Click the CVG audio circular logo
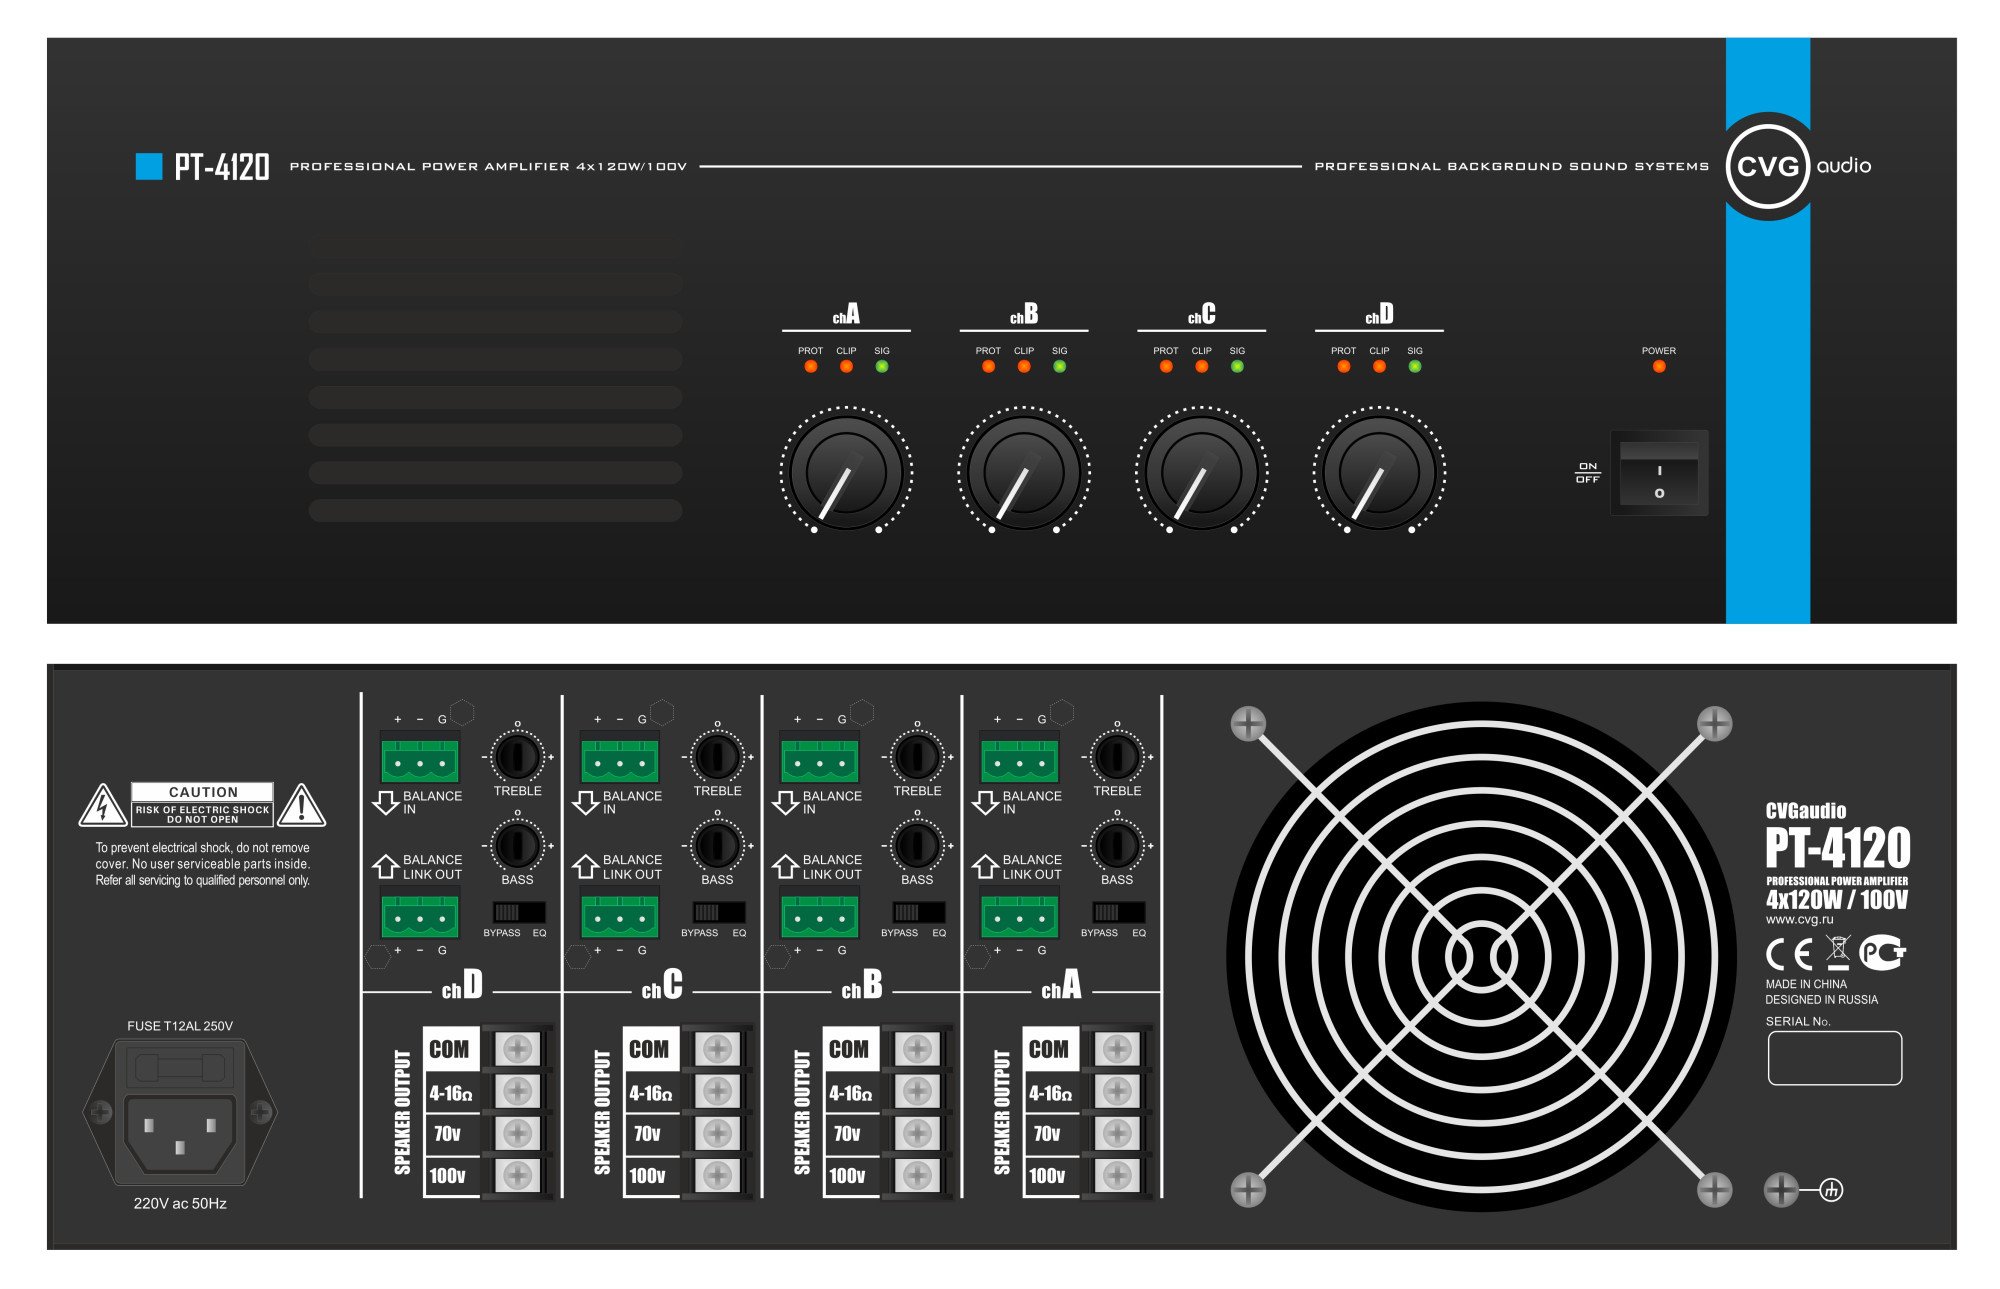Screen dimensions: 2000x1289 coord(1768,166)
